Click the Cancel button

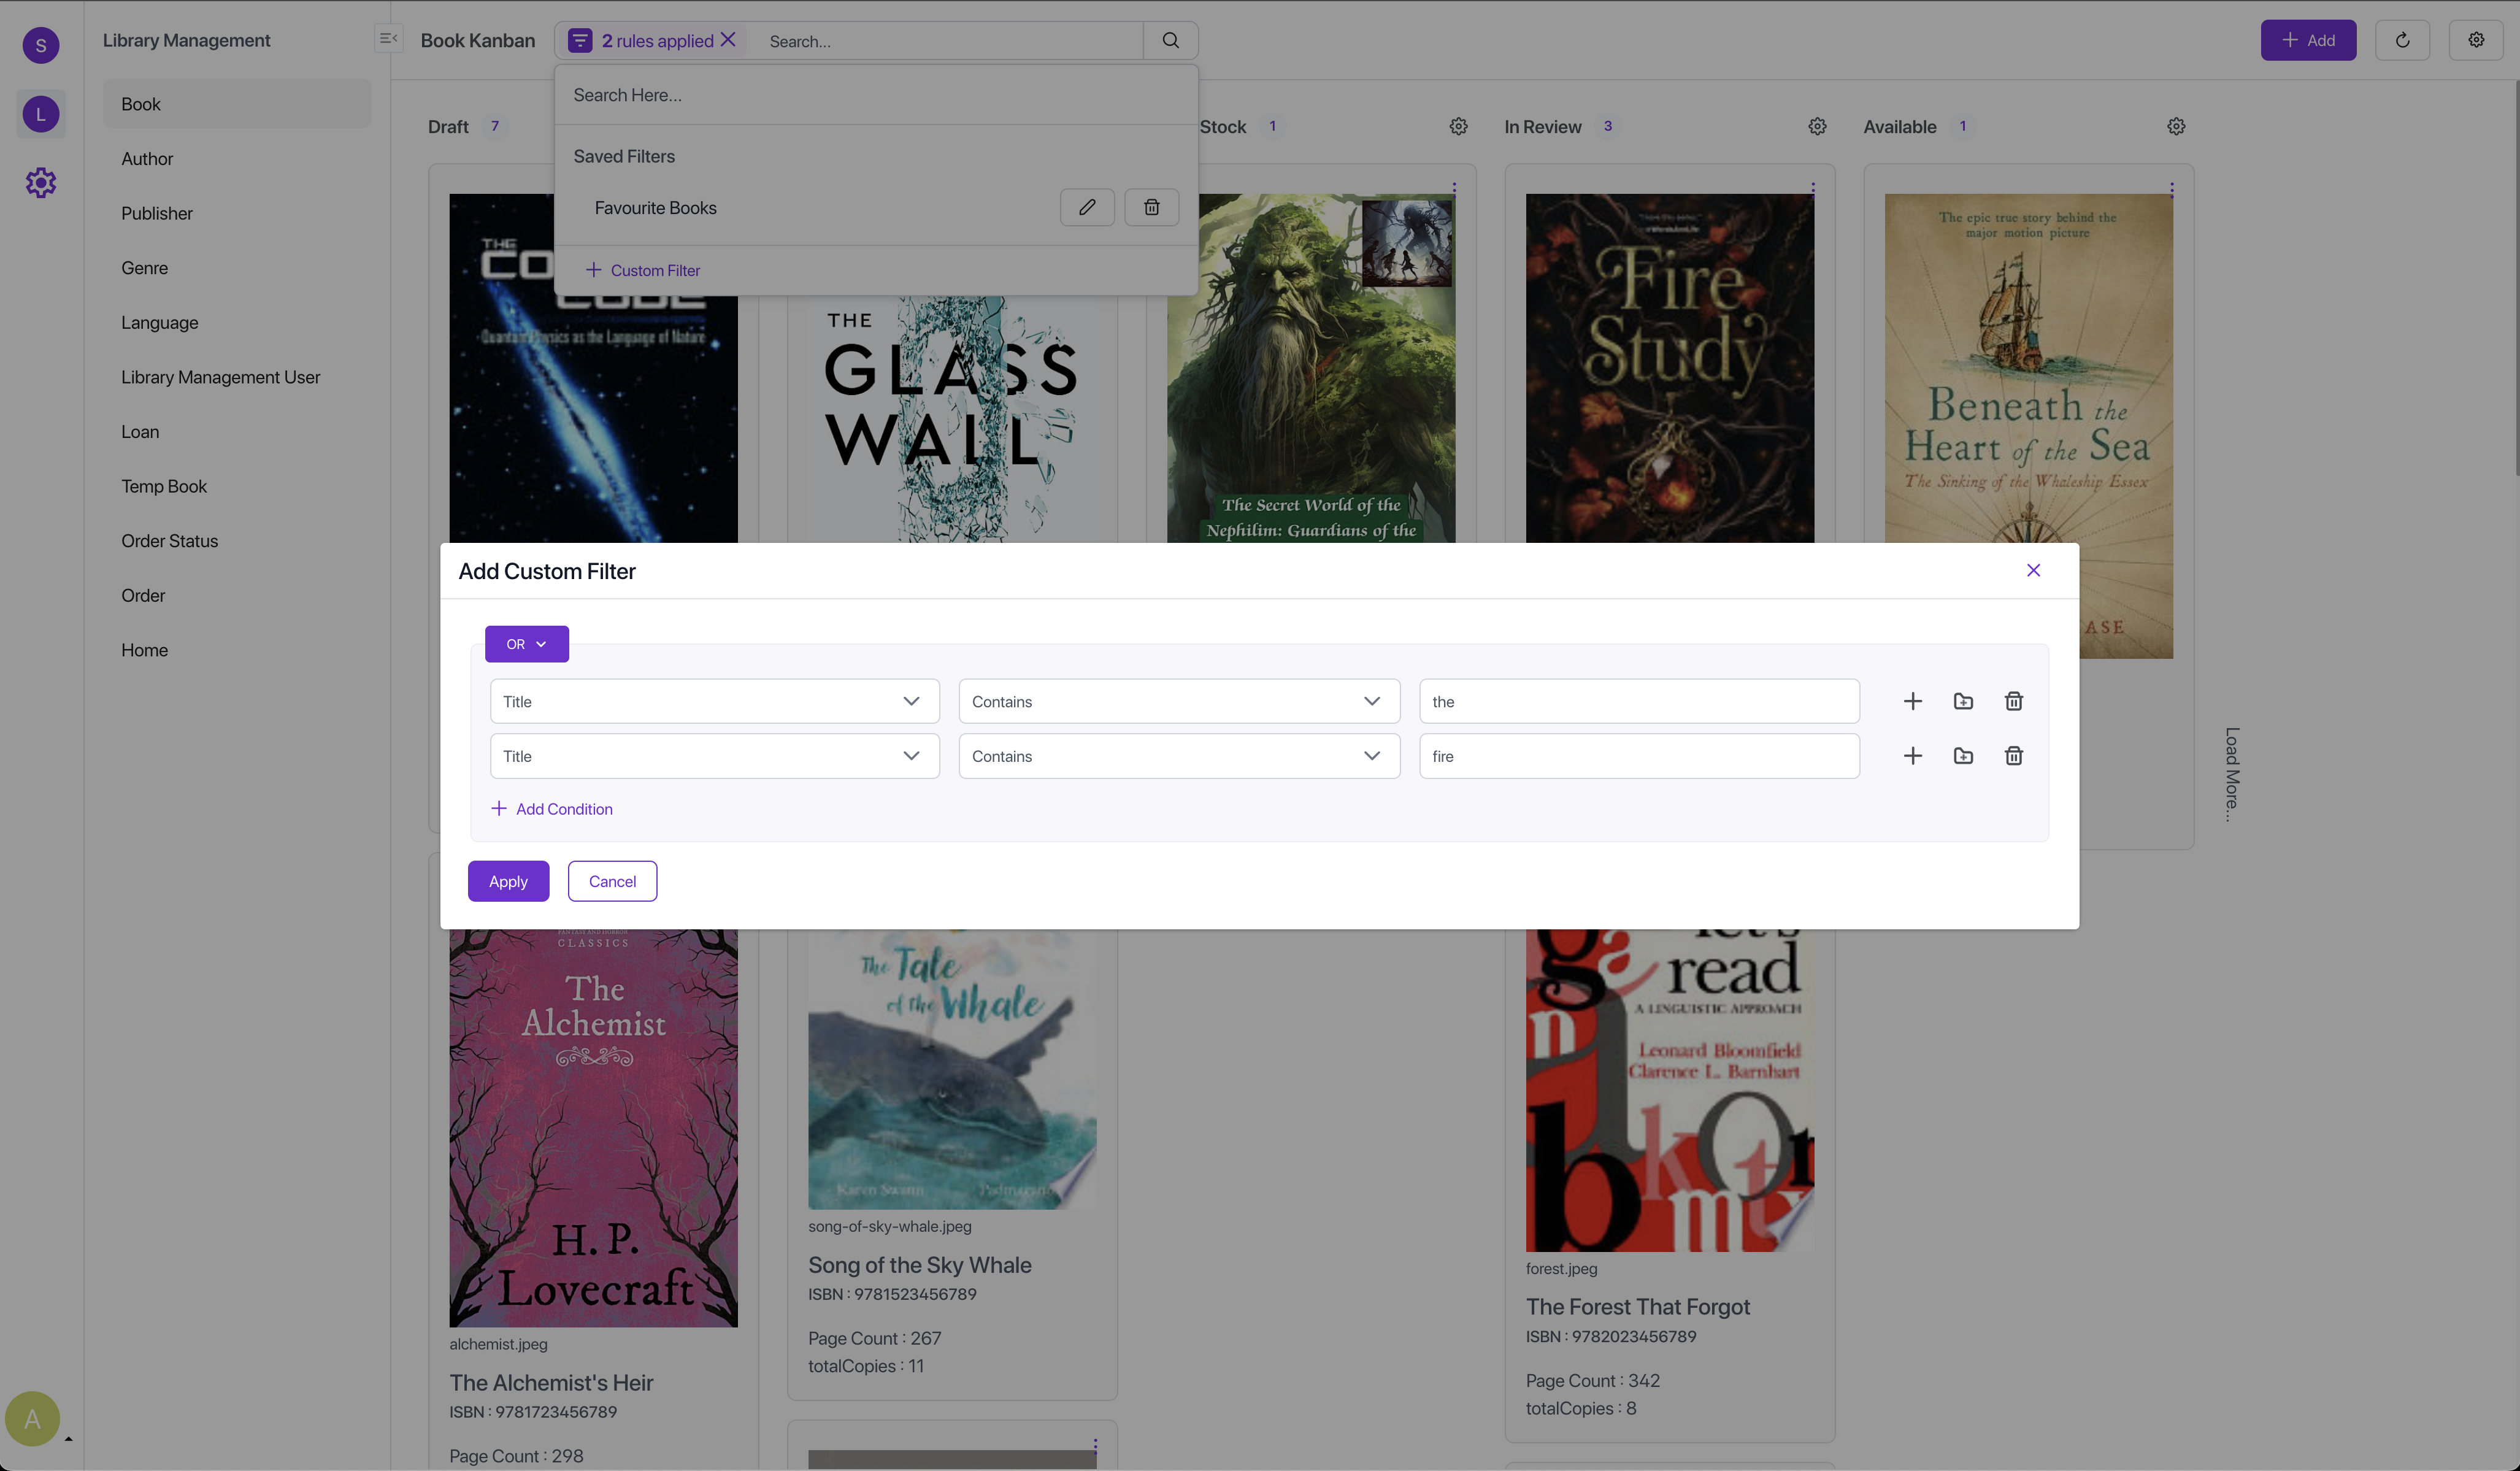612,881
